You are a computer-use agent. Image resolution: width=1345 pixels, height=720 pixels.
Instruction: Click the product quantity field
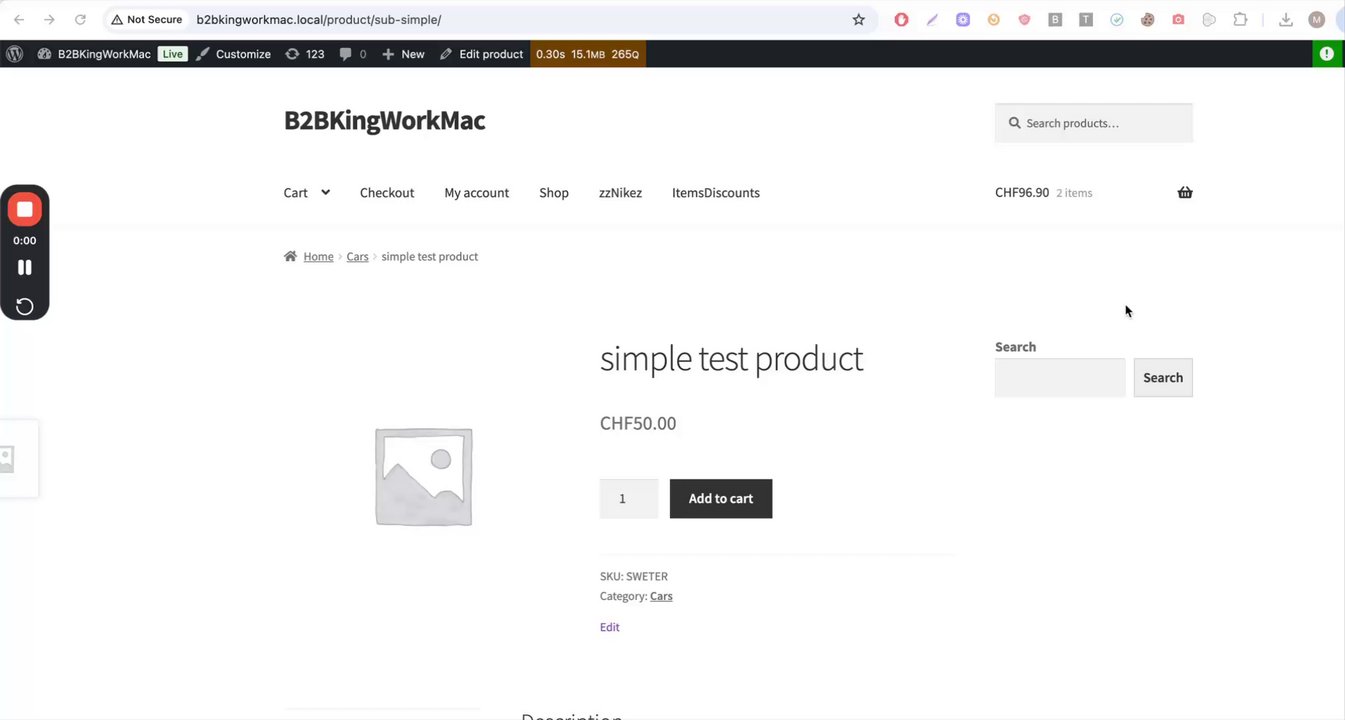tap(628, 499)
